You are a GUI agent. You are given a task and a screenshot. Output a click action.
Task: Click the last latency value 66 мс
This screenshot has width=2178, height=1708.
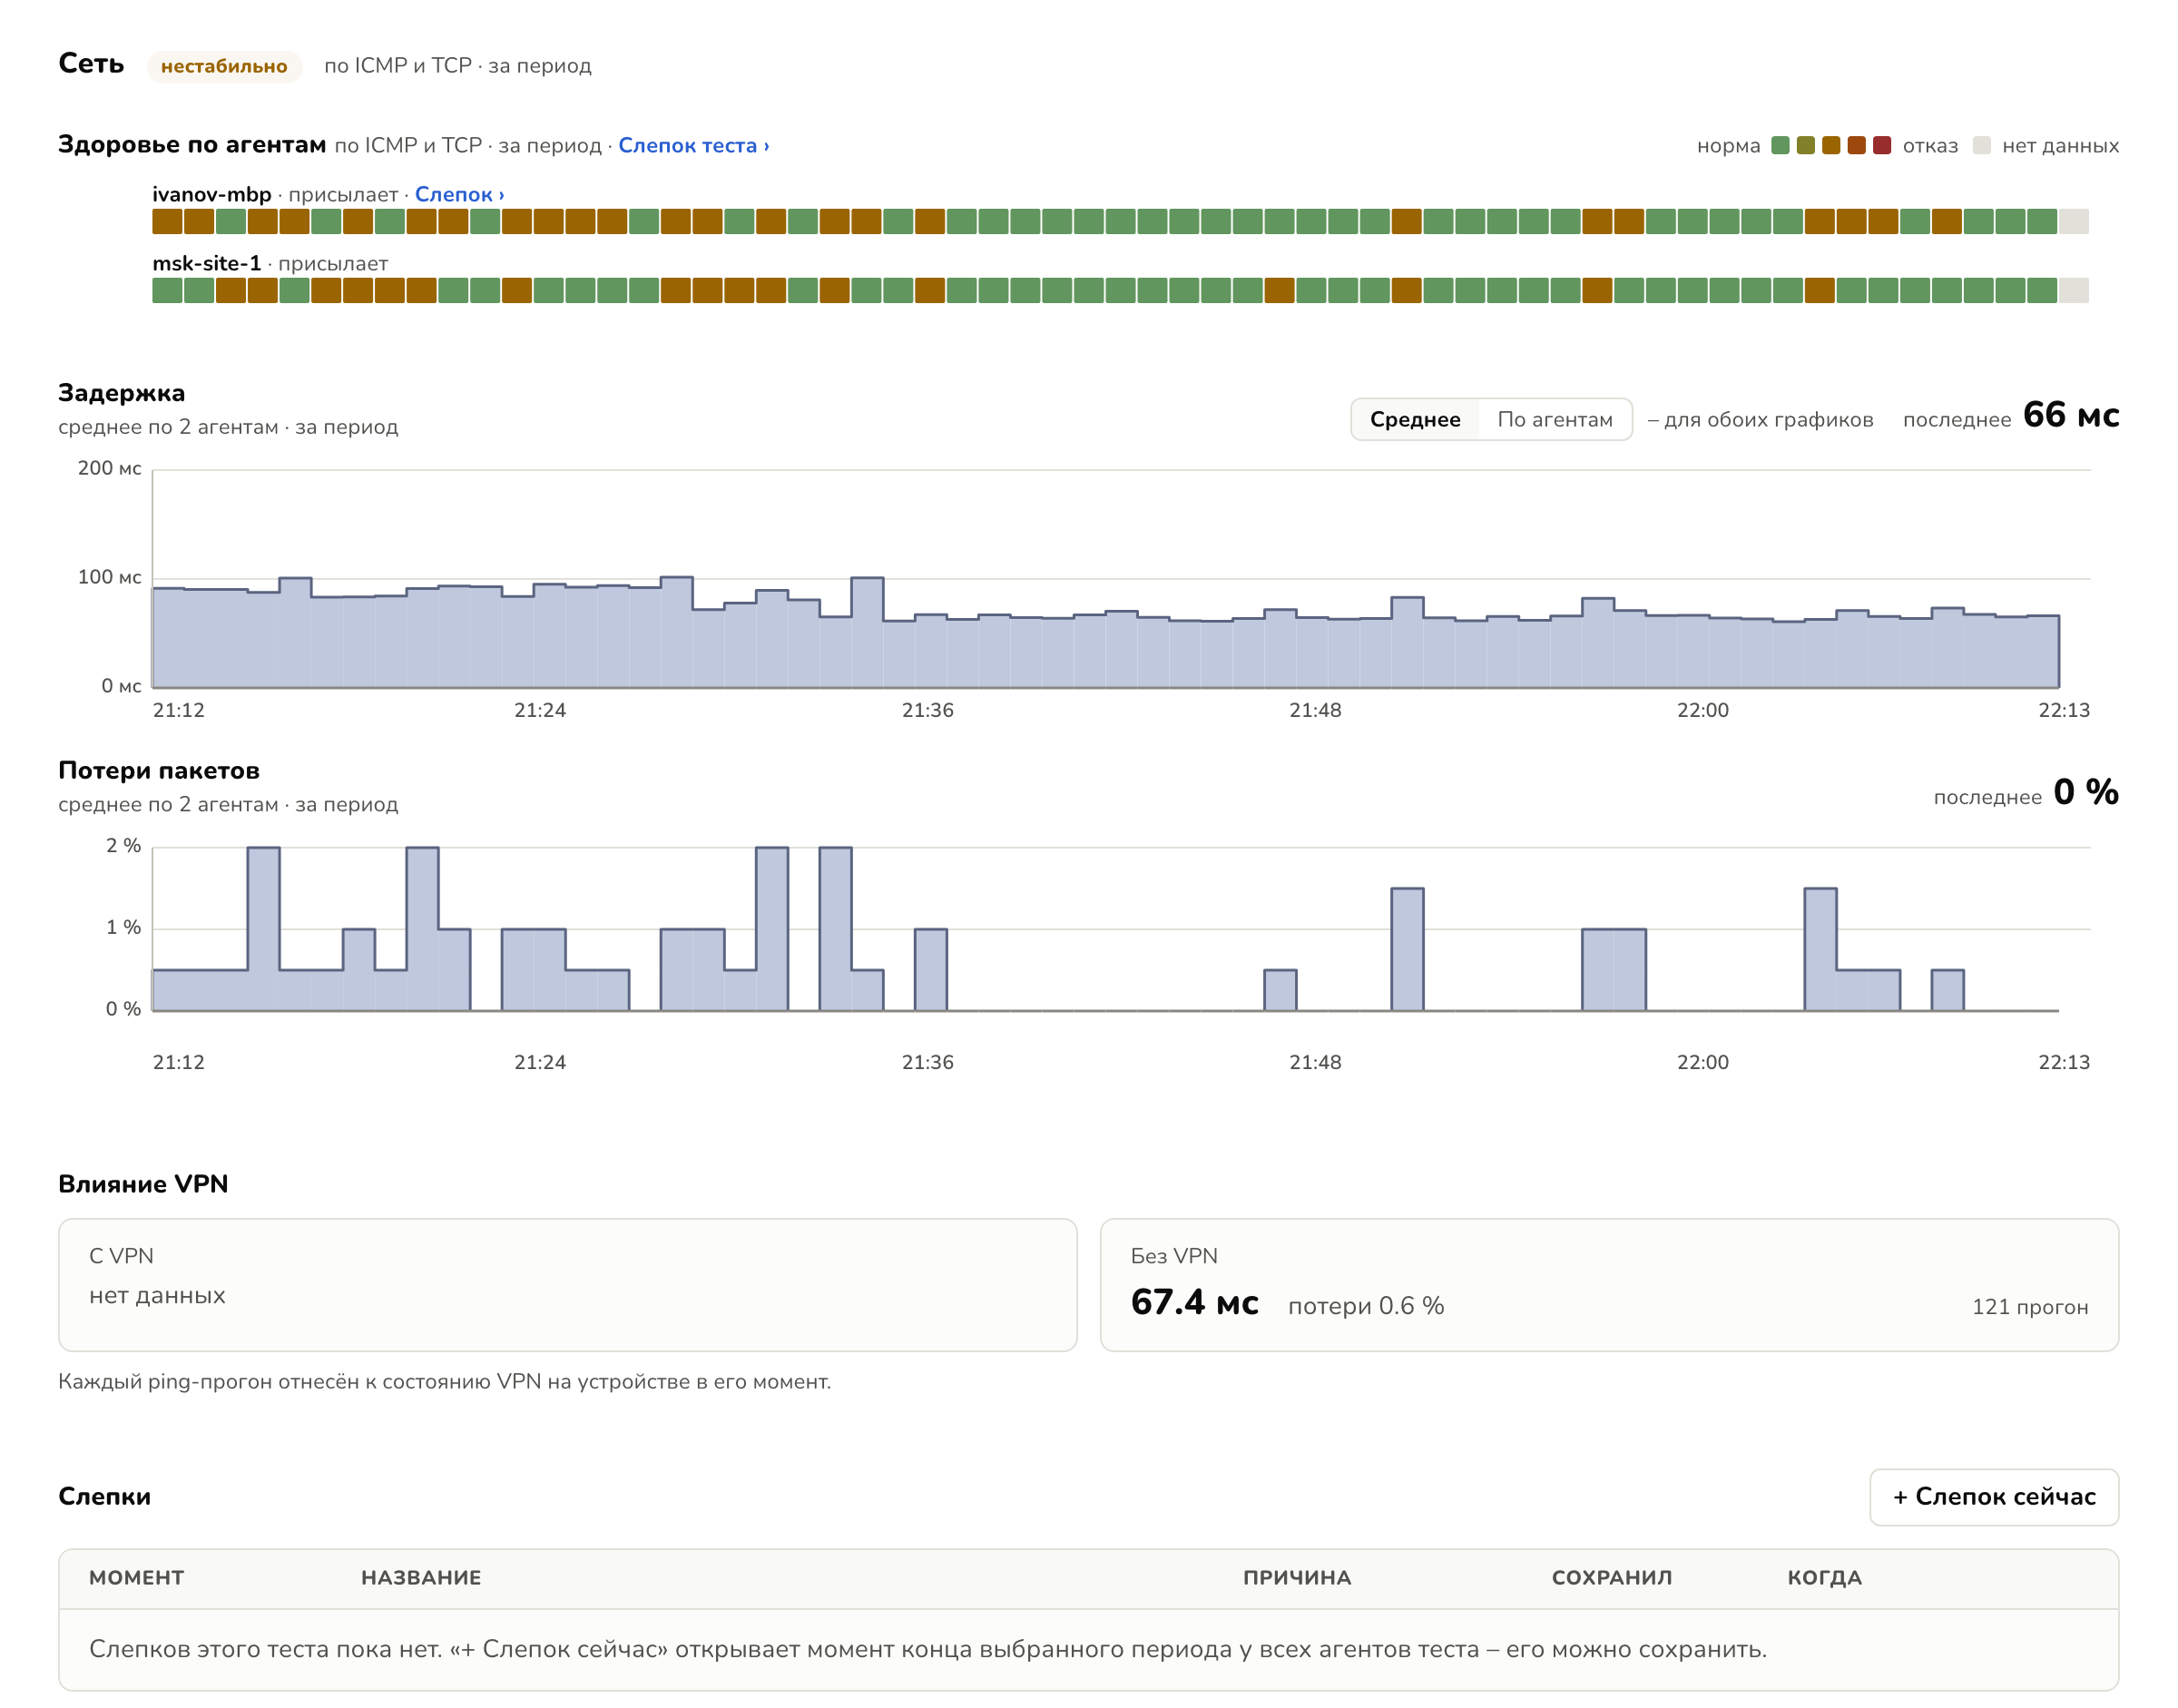[2071, 416]
